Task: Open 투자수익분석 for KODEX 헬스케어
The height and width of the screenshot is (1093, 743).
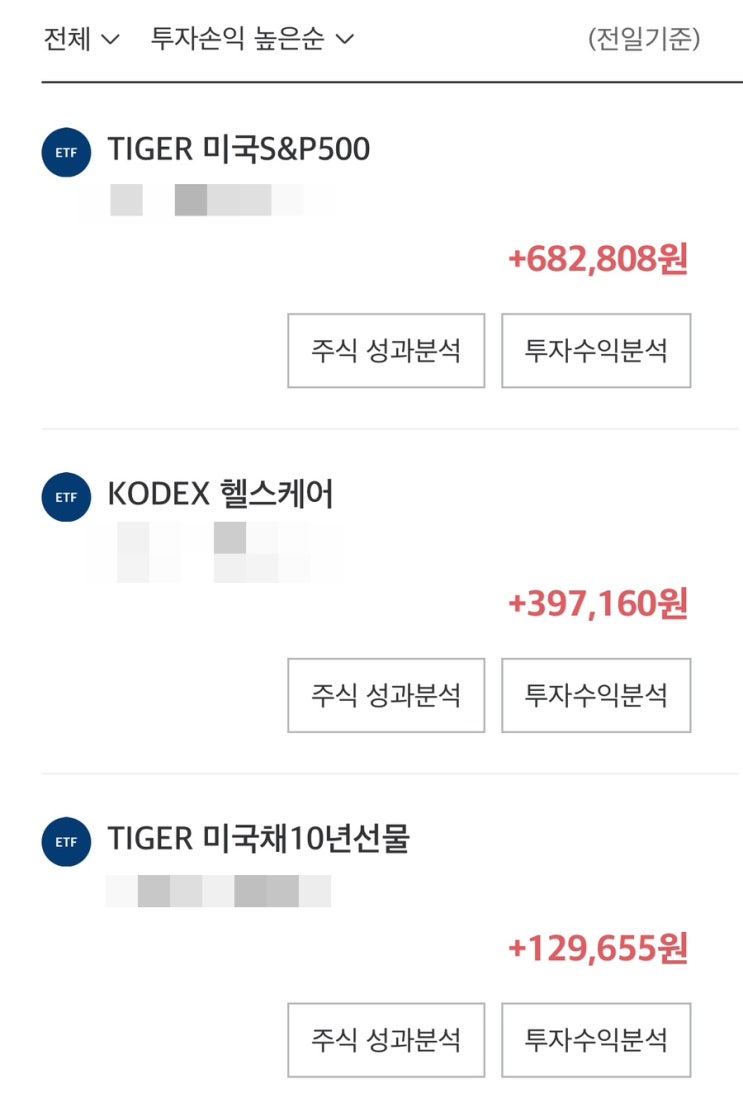Action: coord(596,695)
